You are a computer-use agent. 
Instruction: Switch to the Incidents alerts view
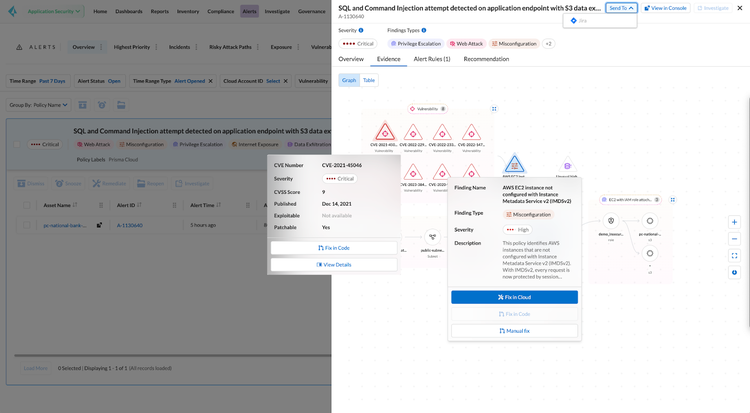point(179,47)
